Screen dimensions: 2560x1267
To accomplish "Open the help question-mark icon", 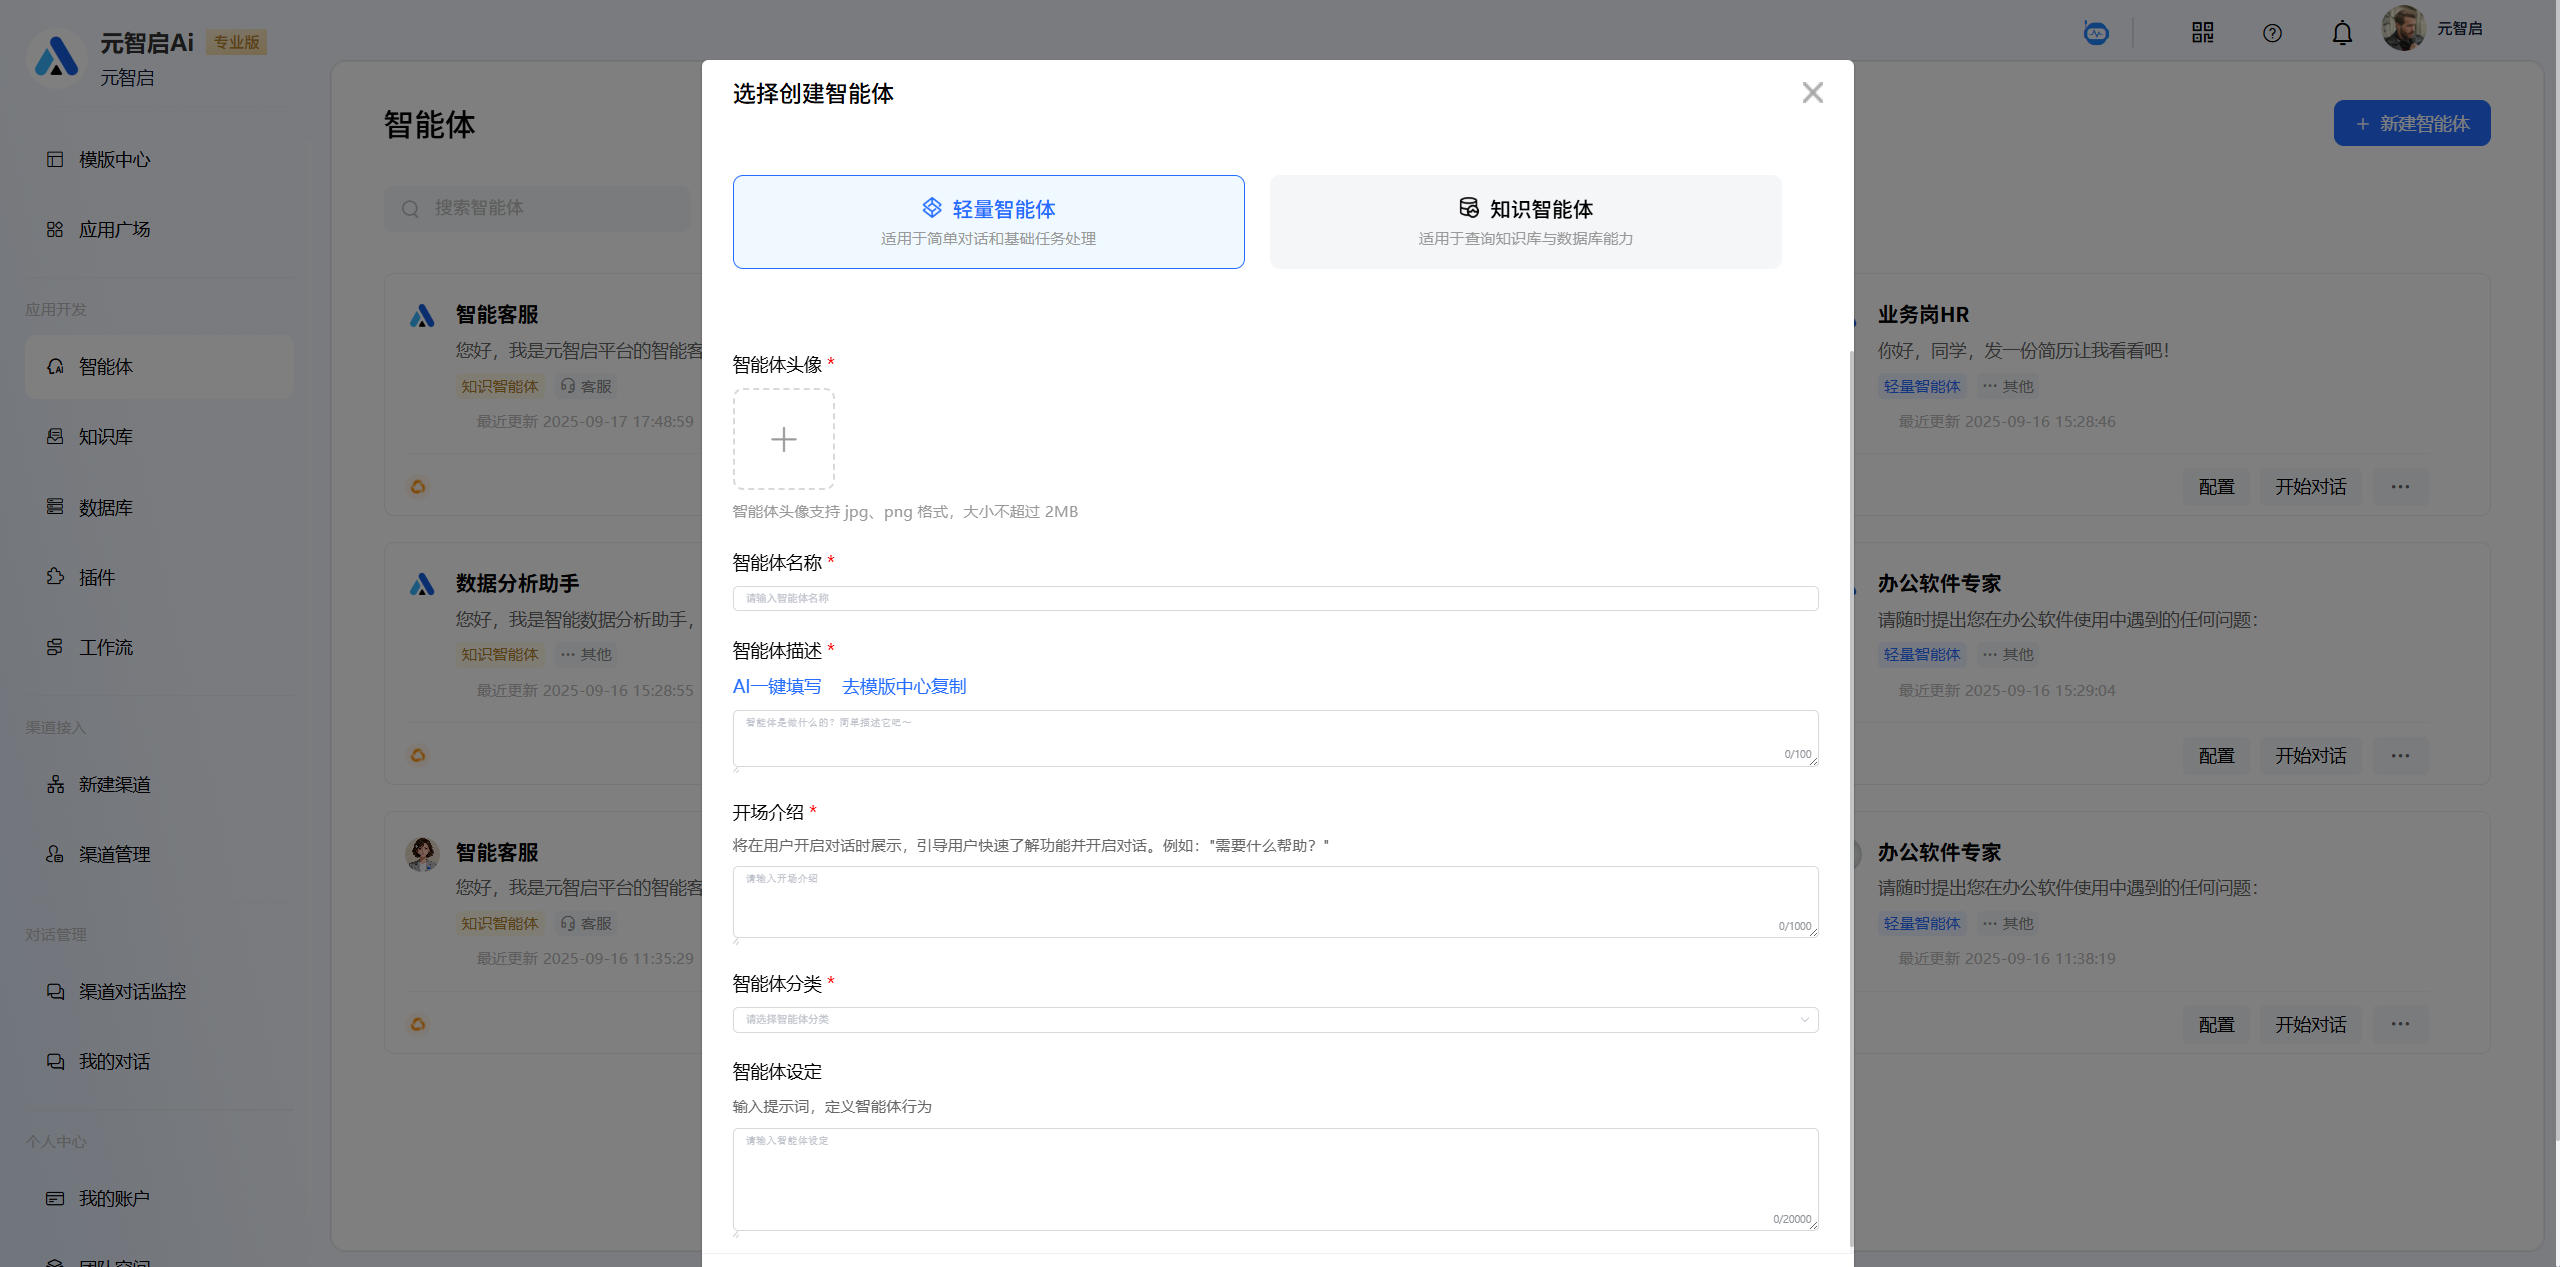I will pyautogui.click(x=2272, y=33).
